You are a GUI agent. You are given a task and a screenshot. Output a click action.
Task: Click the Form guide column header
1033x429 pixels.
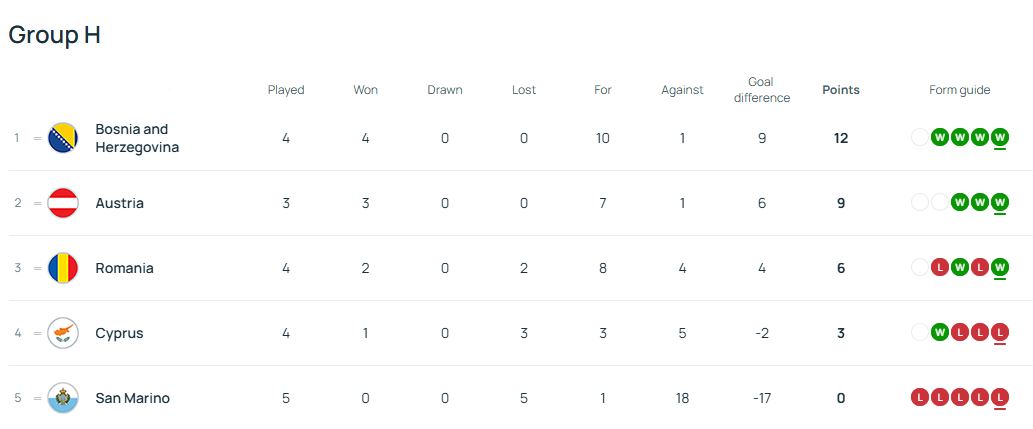pyautogui.click(x=960, y=90)
